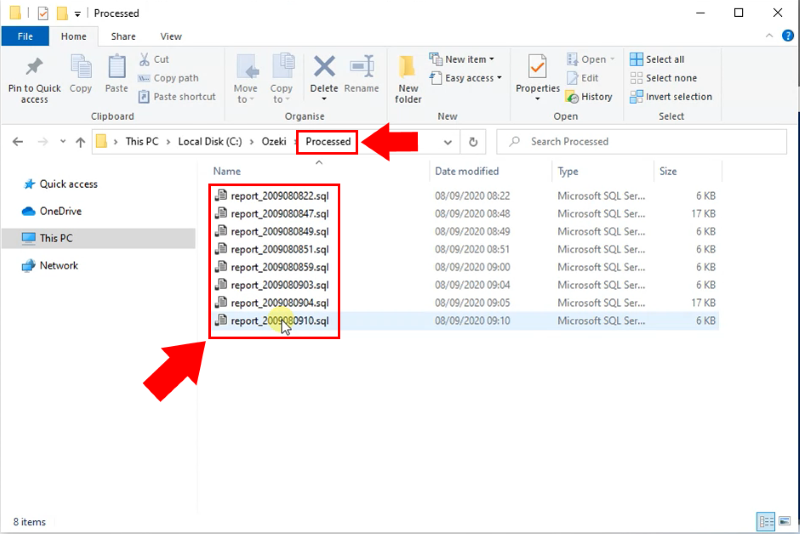The width and height of the screenshot is (800, 534).
Task: Open the Properties ribbon button
Action: pos(537,77)
